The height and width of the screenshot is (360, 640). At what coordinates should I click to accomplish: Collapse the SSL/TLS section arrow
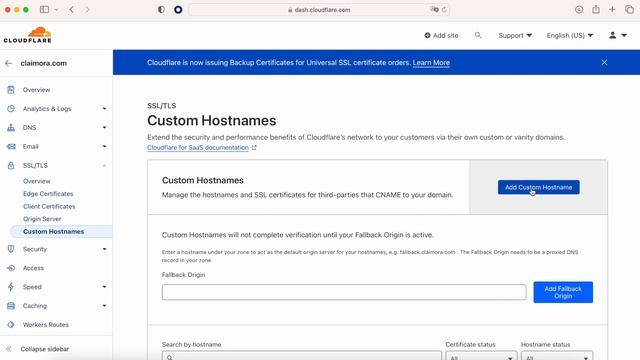(104, 165)
